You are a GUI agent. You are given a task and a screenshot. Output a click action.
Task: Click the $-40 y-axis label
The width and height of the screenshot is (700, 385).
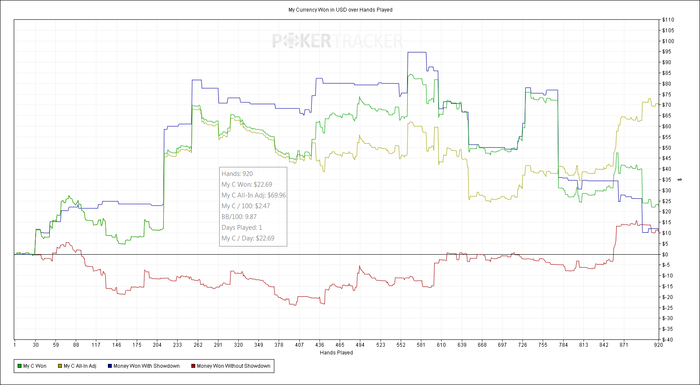668,339
